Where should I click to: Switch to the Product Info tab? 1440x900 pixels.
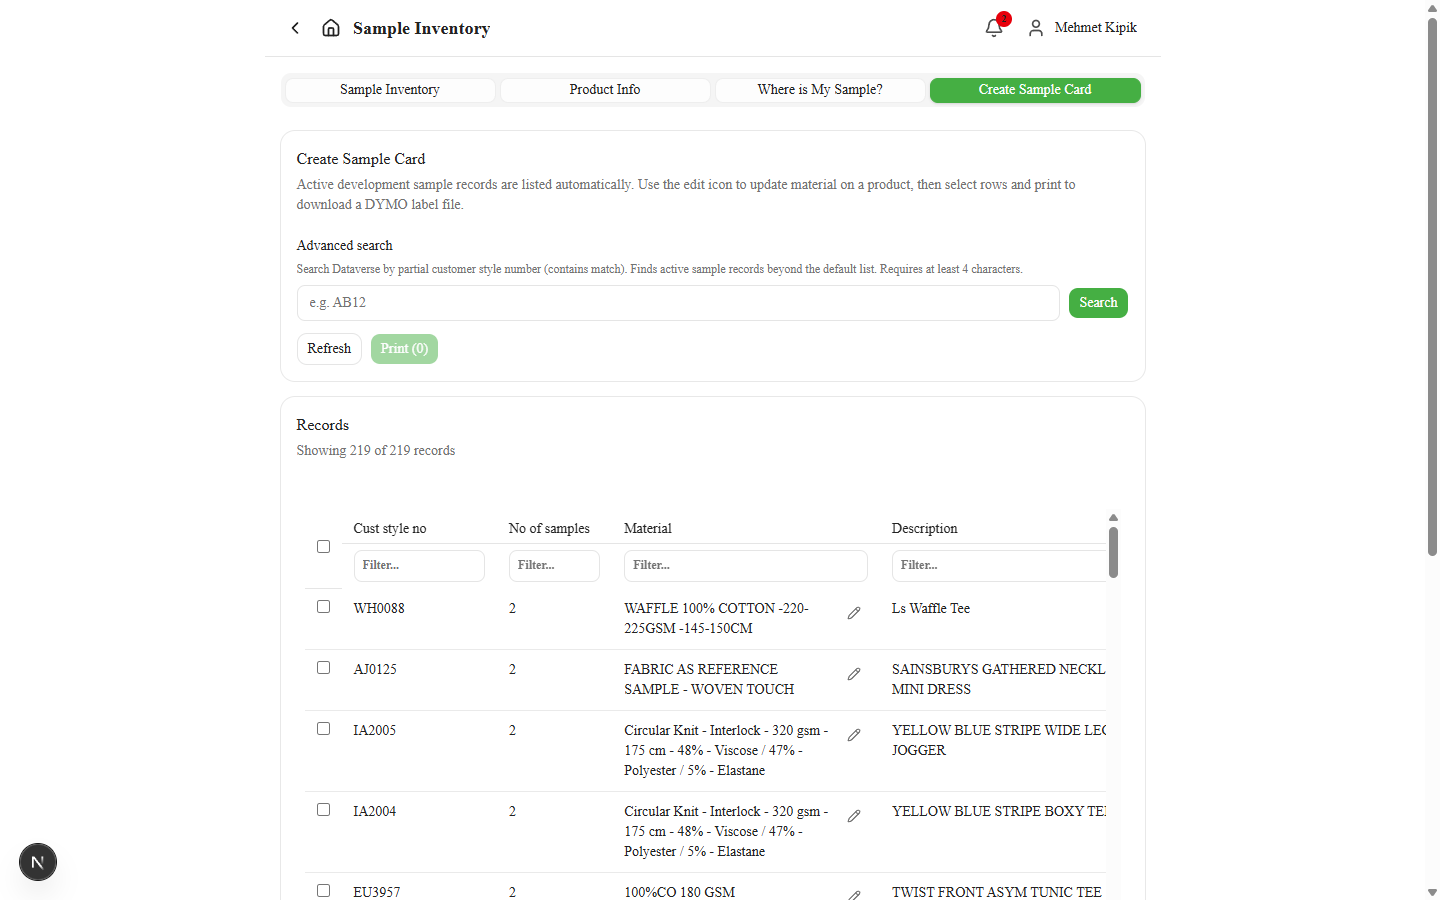[605, 90]
